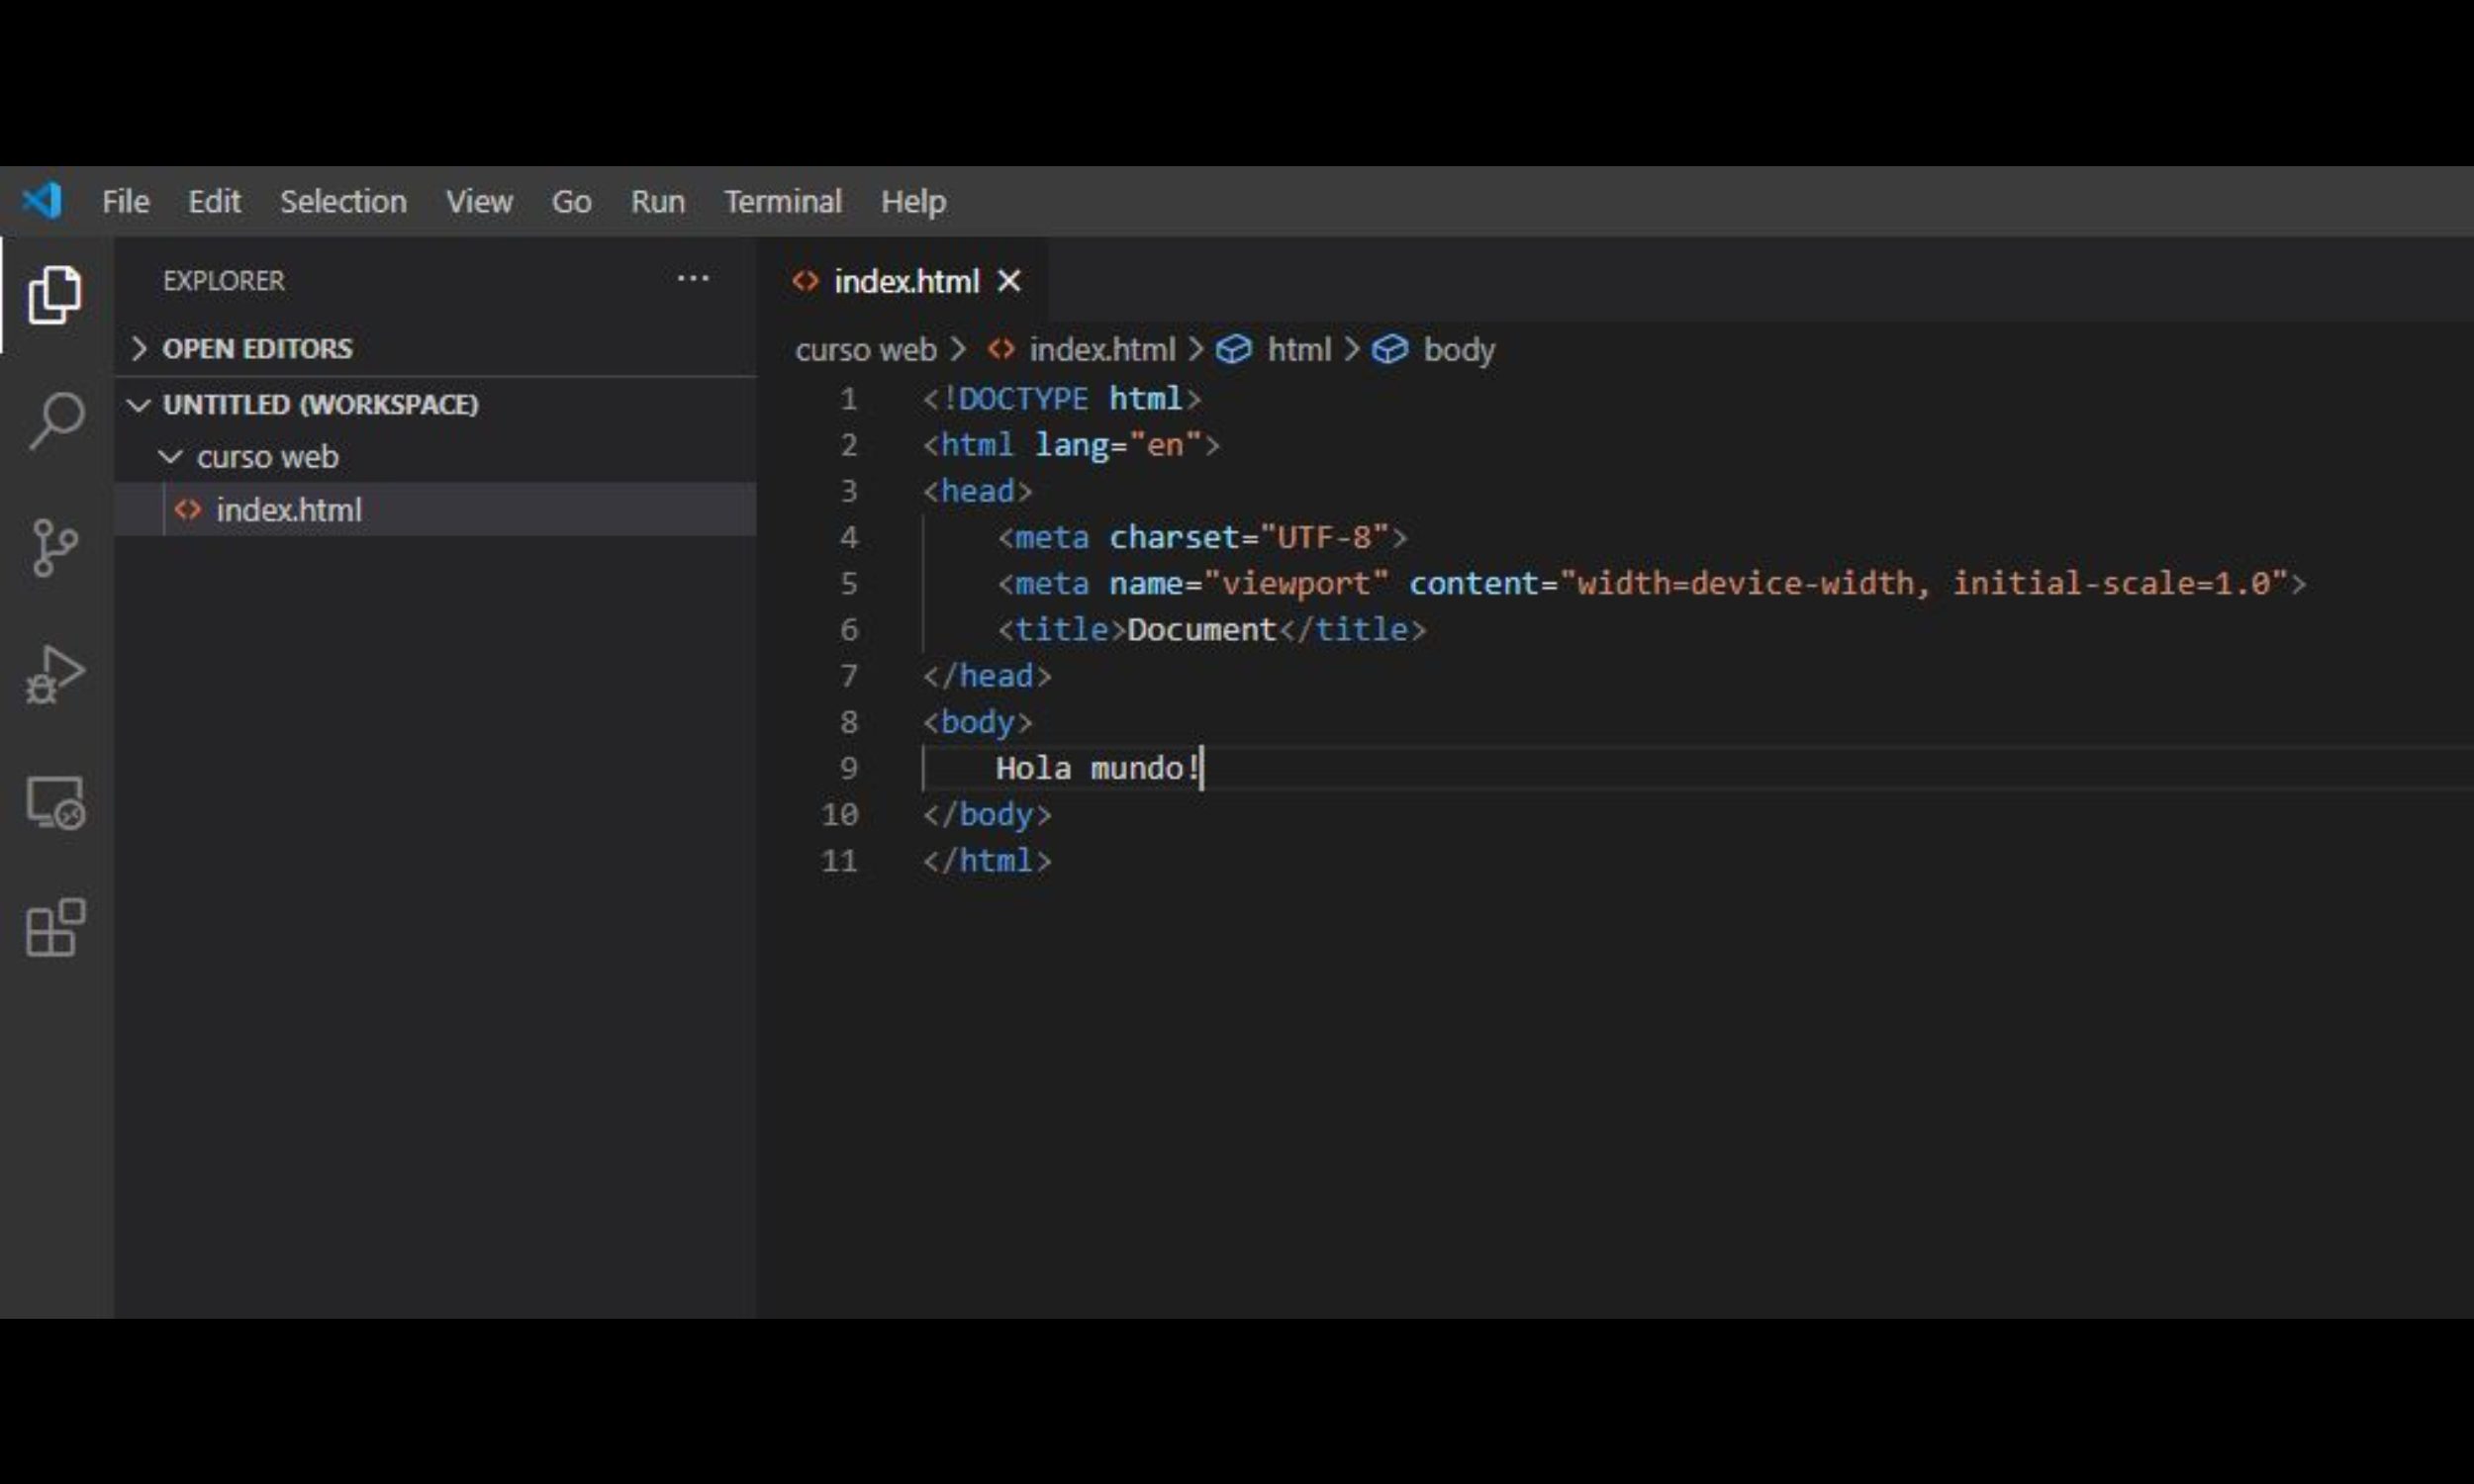Open the Terminal menu

[782, 202]
